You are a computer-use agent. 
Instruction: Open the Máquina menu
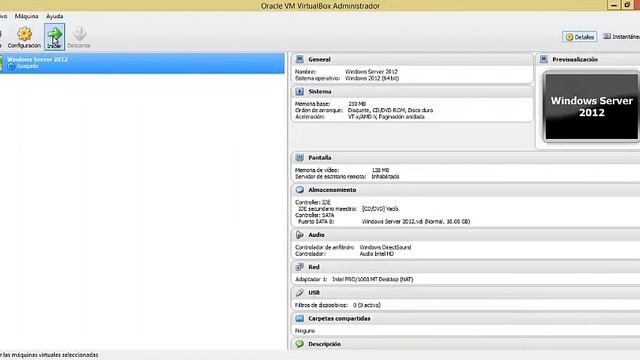click(x=27, y=16)
